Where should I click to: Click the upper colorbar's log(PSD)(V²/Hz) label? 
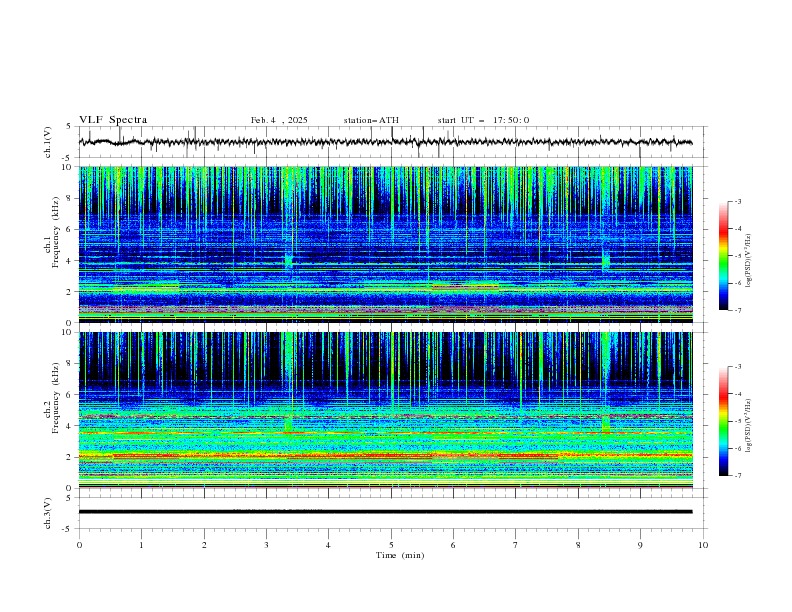pos(749,261)
